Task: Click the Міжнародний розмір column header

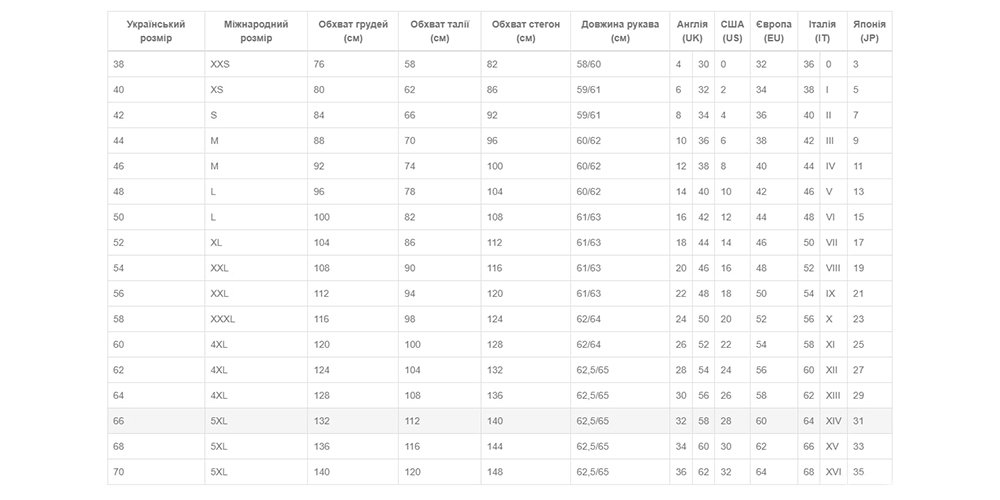Action: [256, 31]
